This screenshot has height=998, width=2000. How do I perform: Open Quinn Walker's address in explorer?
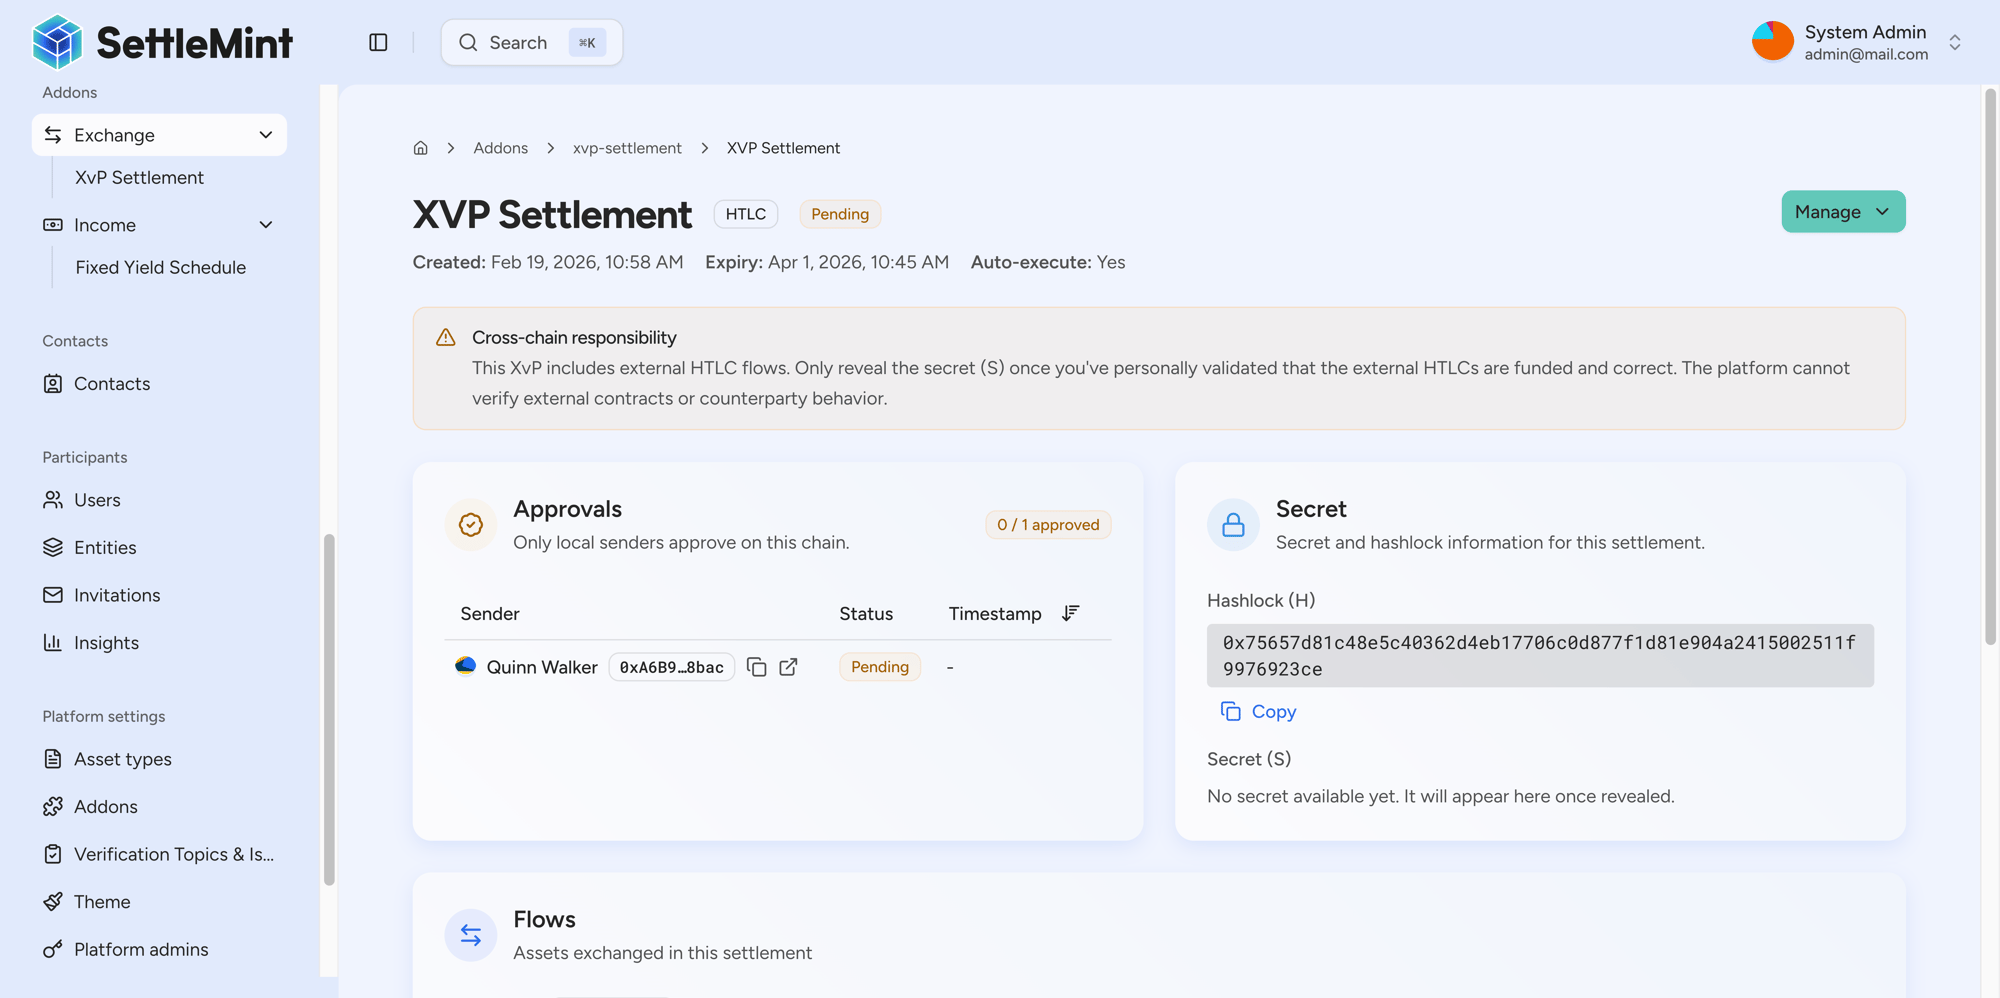coord(789,667)
